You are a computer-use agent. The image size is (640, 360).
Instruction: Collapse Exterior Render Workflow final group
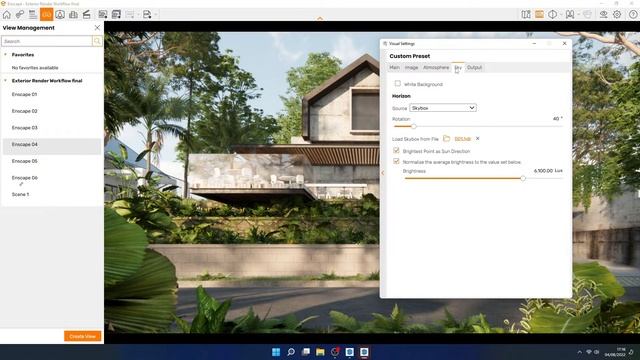click(5, 81)
